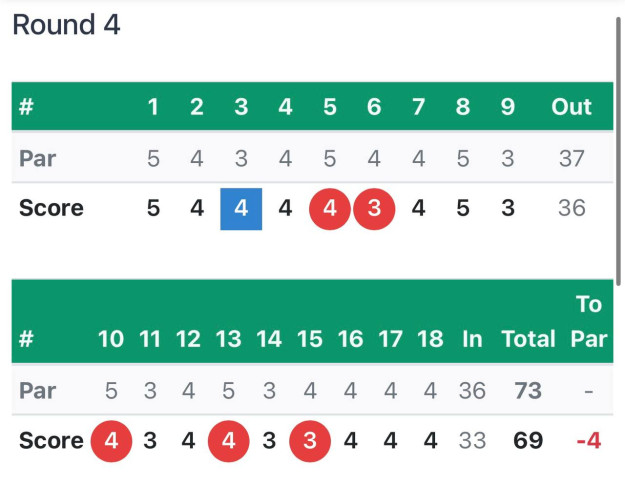Click the Round 4 heading

coord(66,24)
